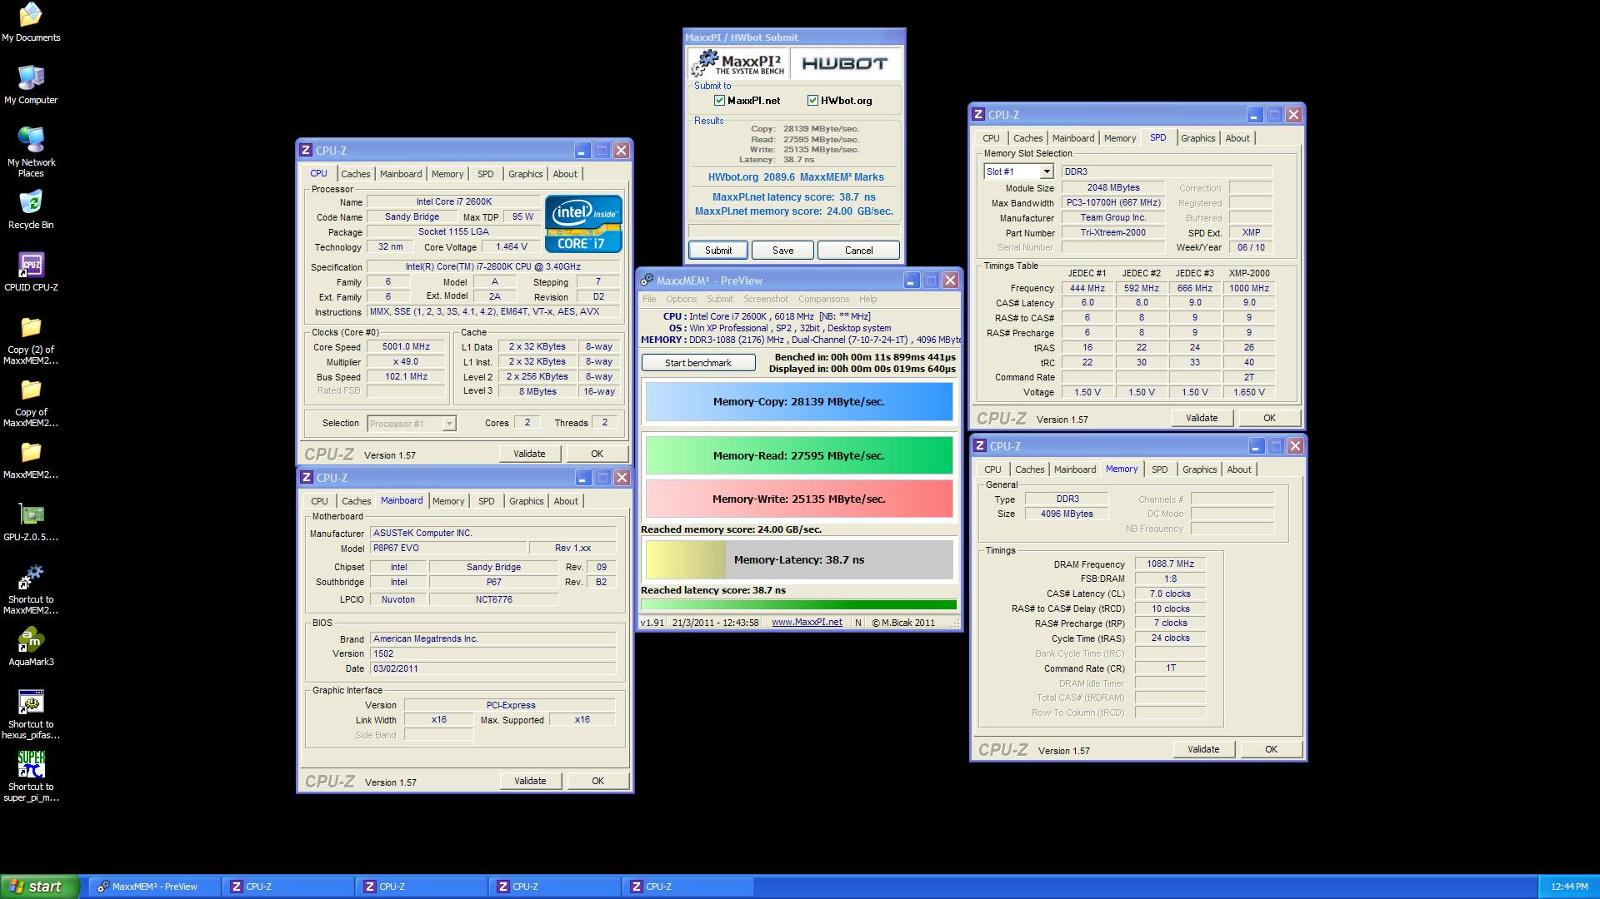Open File menu in MaxxMEM² PreView
The height and width of the screenshot is (899, 1600).
pos(649,299)
